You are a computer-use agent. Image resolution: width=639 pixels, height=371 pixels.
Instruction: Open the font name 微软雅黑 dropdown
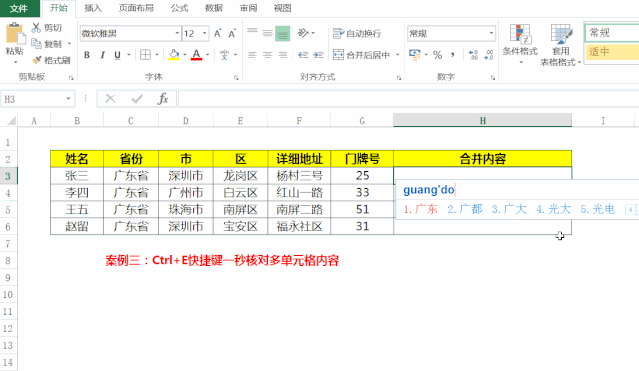pos(177,33)
